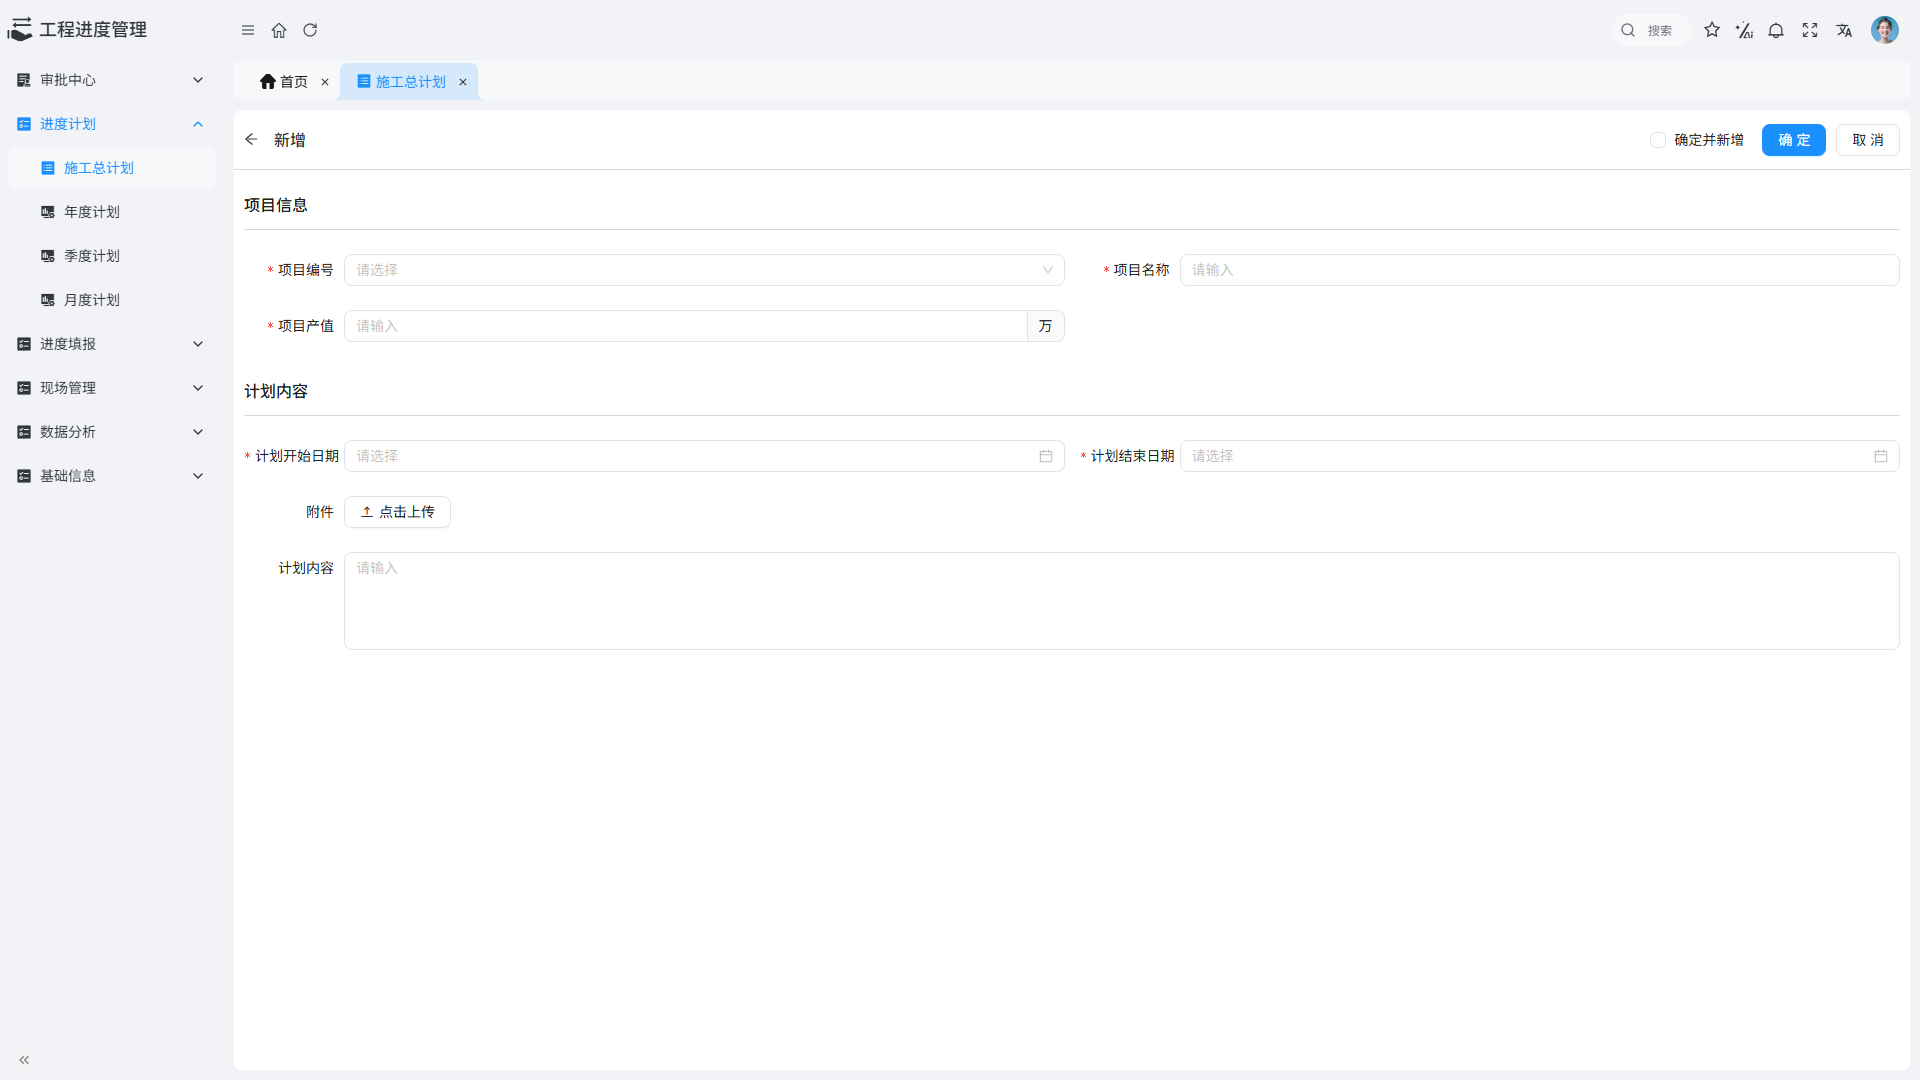Image resolution: width=1920 pixels, height=1080 pixels.
Task: Click the 点击上传 upload button
Action: pos(397,512)
